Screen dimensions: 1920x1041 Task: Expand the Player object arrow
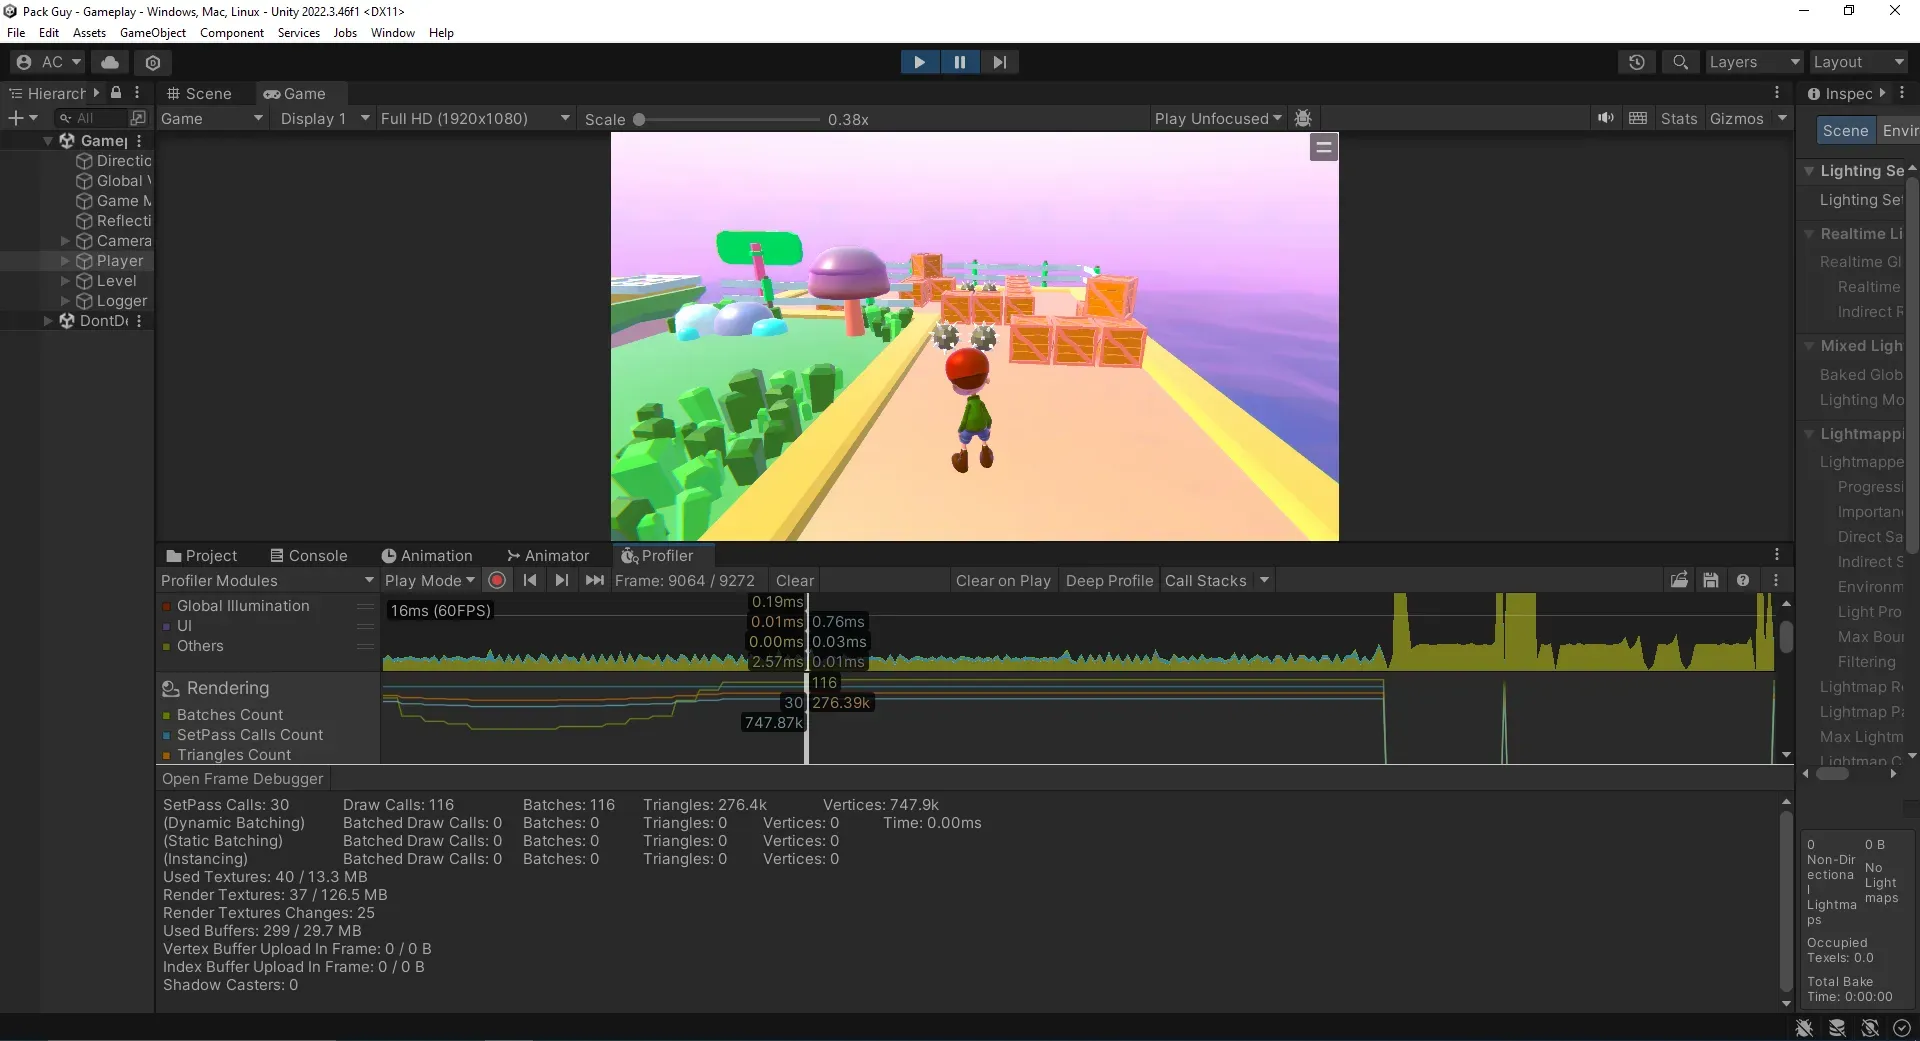[x=66, y=261]
